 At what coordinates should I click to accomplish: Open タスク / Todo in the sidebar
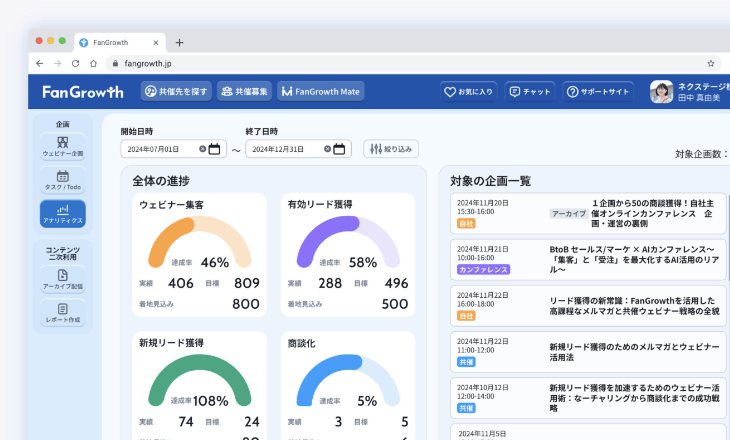63,180
